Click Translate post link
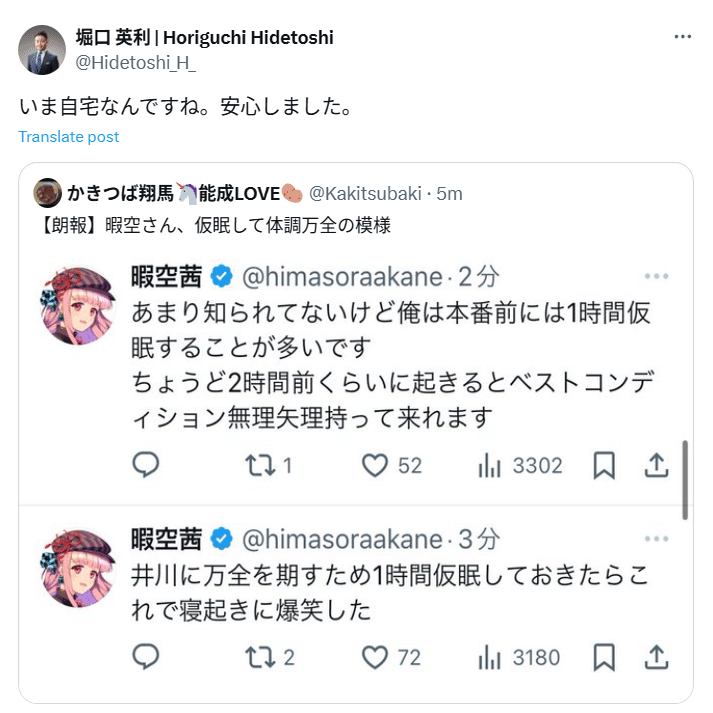This screenshot has height=713, width=713. click(x=68, y=137)
